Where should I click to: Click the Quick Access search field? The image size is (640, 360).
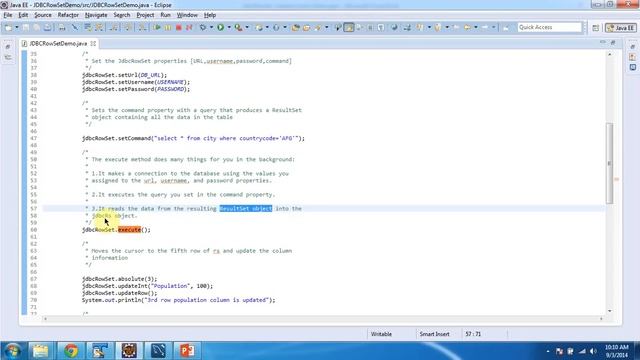[x=549, y=27]
